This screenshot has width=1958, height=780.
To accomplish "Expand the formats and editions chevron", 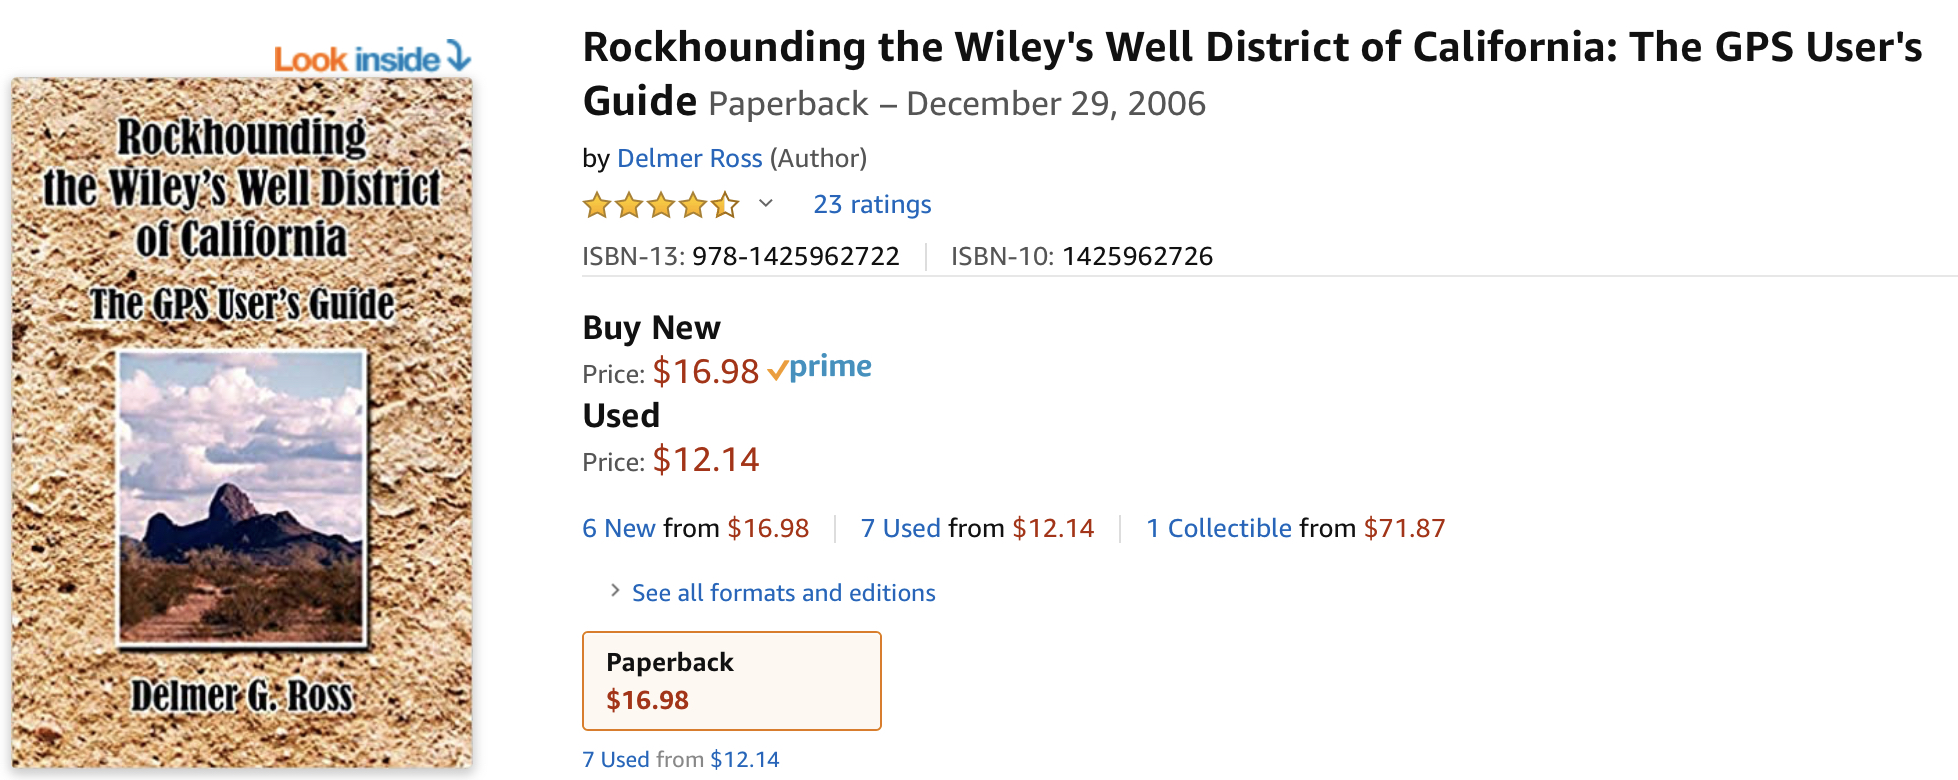I will (x=615, y=591).
